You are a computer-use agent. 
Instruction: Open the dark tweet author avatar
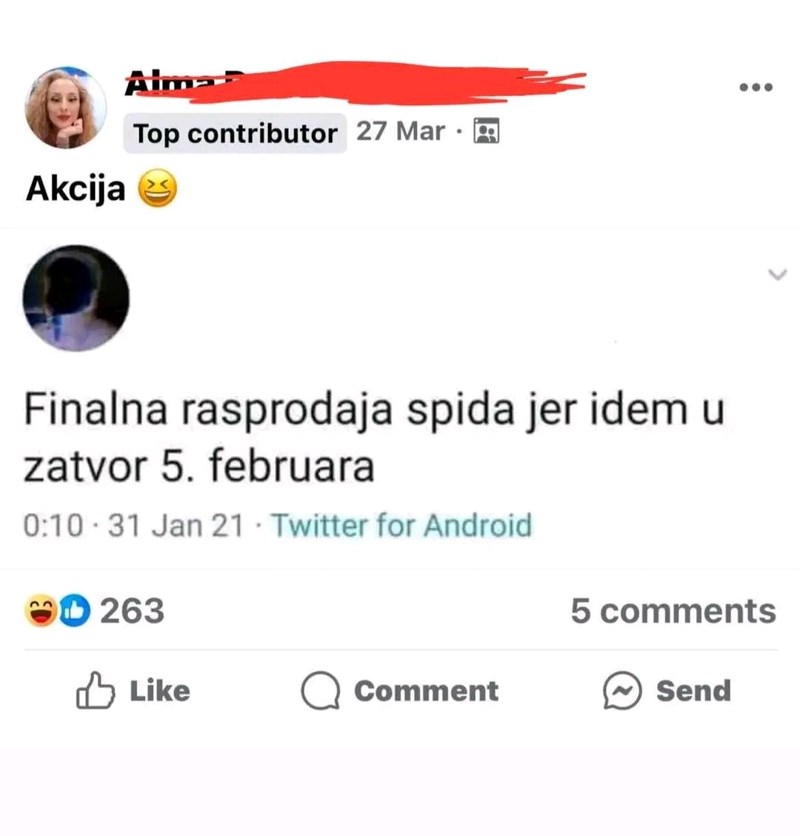76,298
